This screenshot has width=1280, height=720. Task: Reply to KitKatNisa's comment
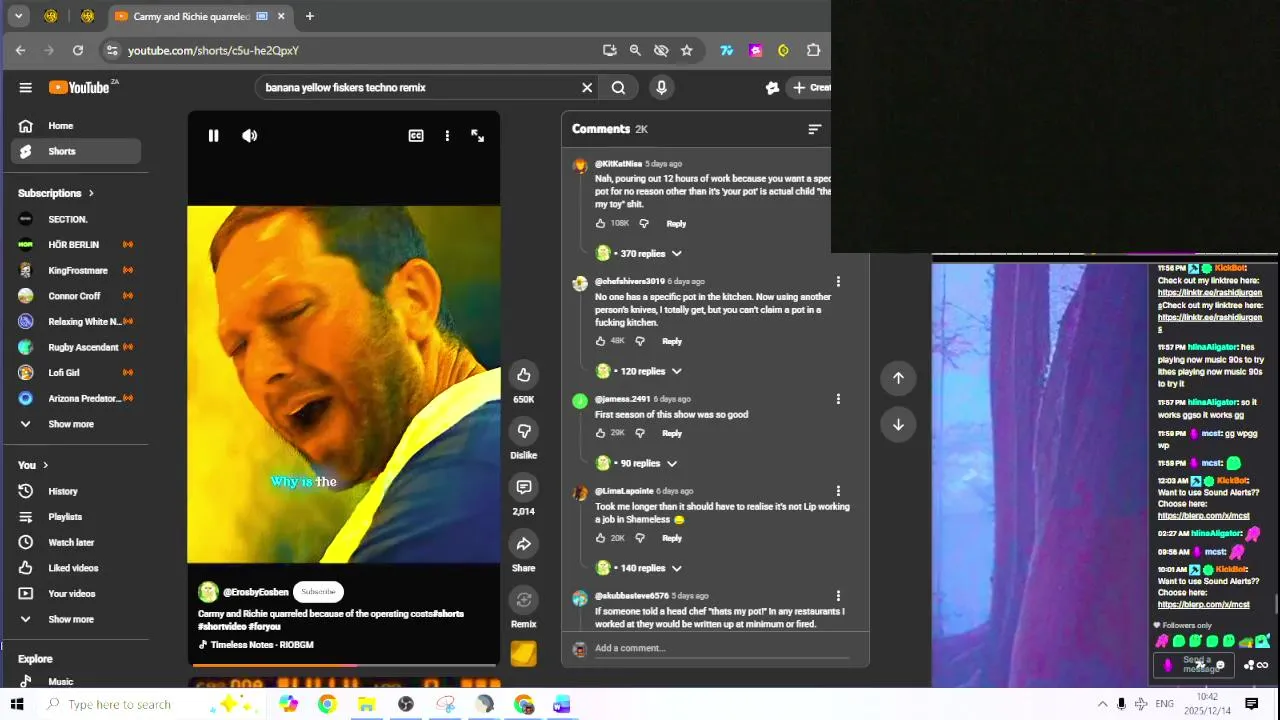[676, 224]
